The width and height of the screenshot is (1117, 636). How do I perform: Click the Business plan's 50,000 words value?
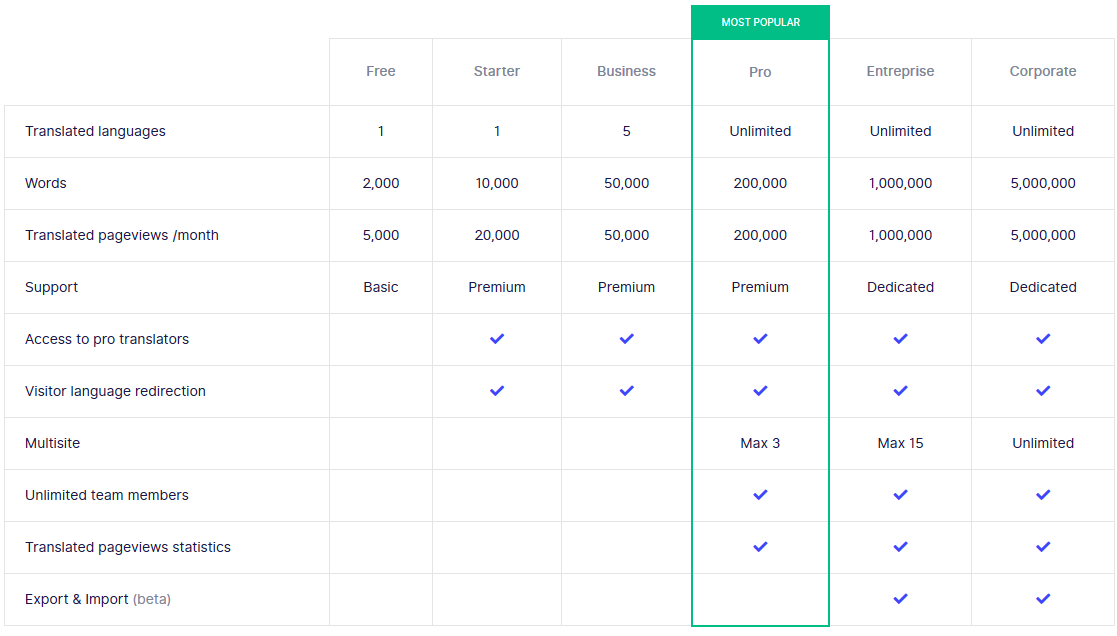coord(627,183)
